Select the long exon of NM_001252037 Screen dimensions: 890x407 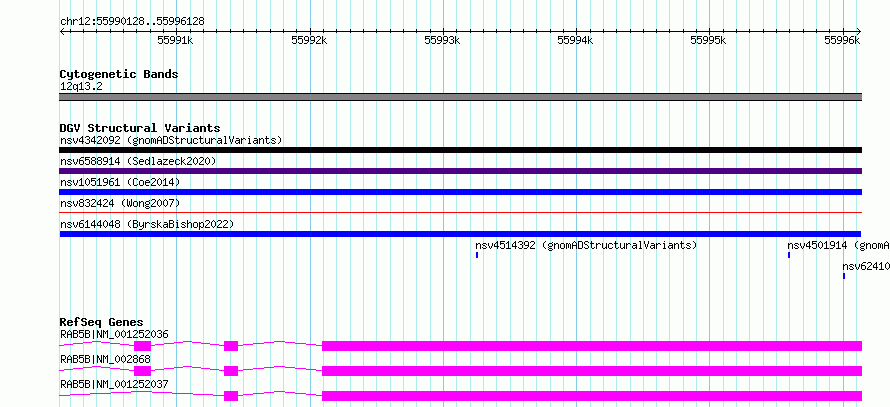(x=592, y=396)
